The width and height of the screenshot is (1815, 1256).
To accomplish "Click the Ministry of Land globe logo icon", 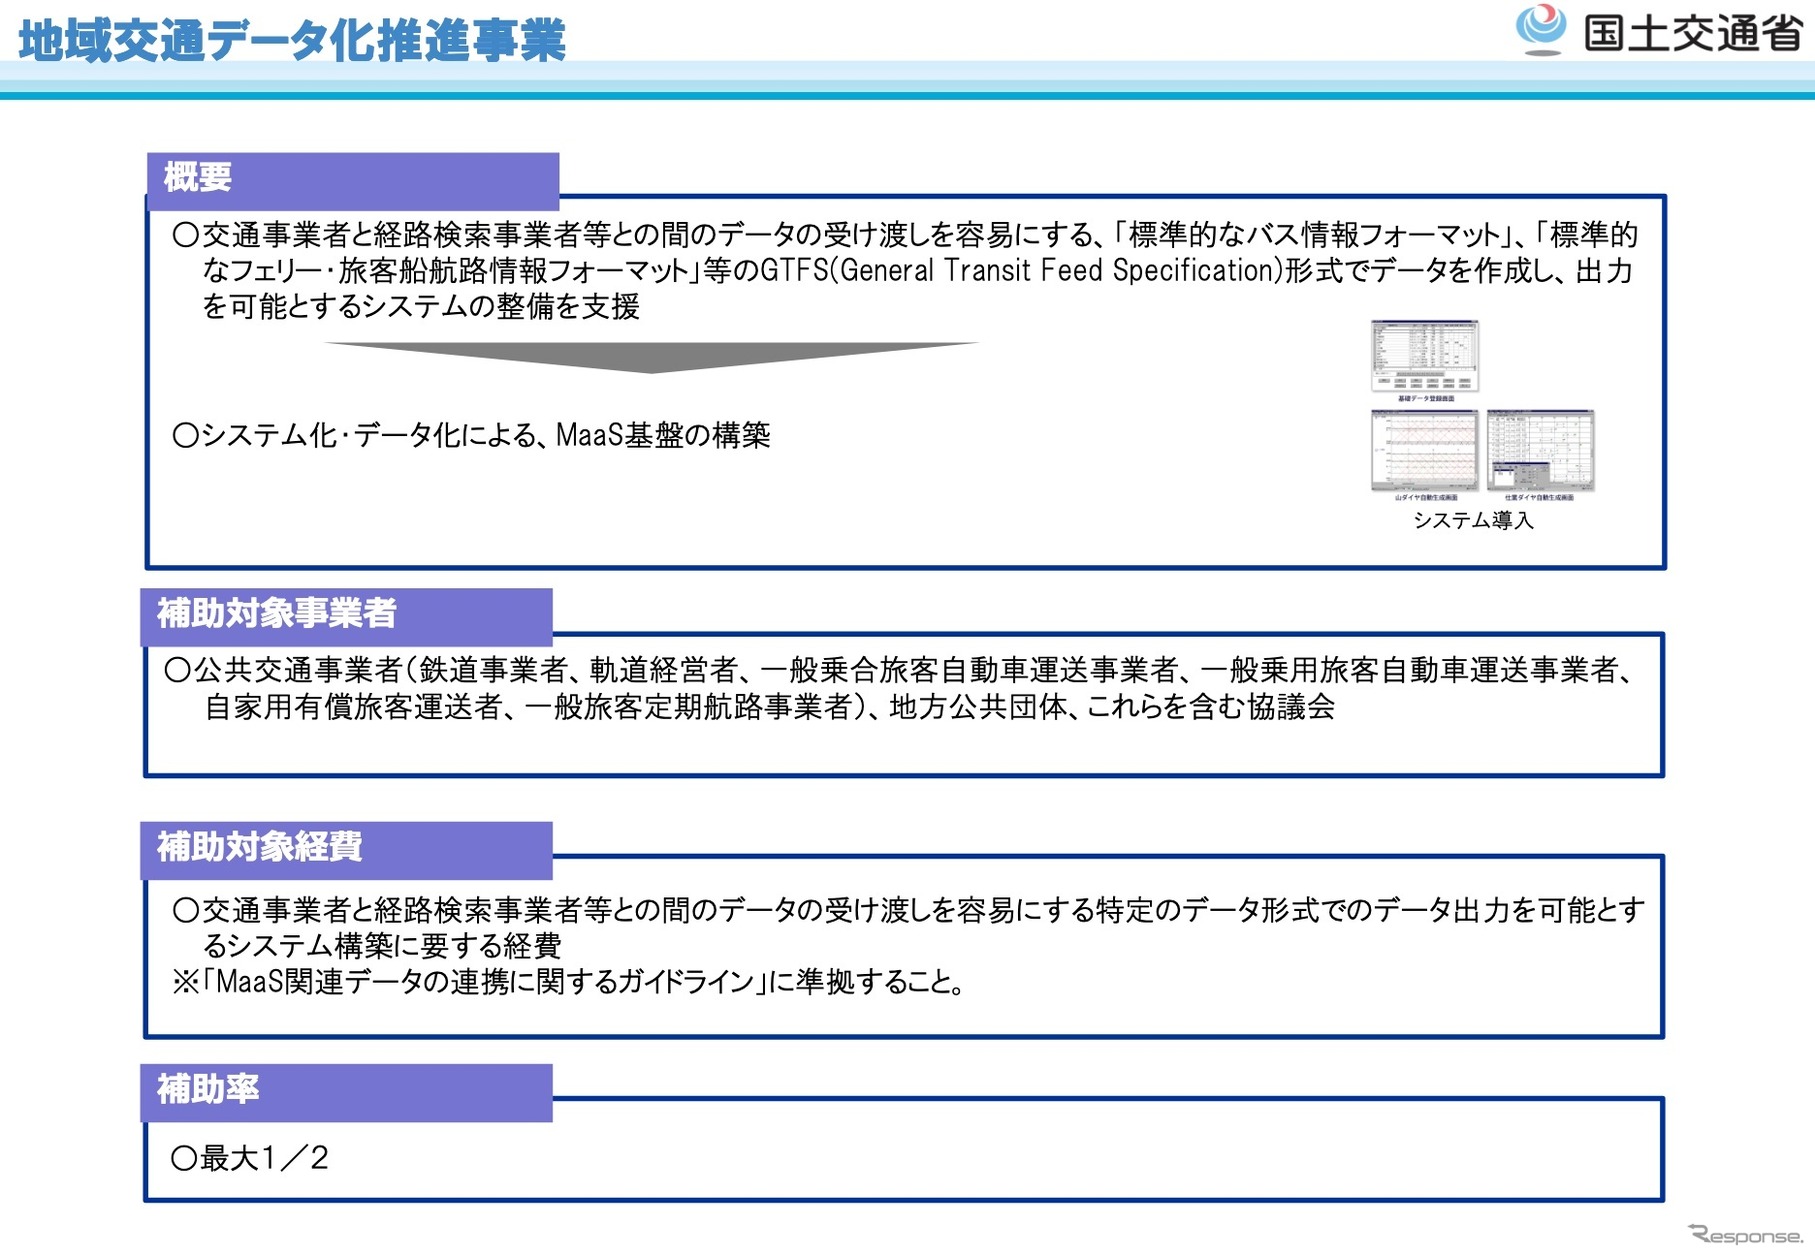I will (1541, 29).
